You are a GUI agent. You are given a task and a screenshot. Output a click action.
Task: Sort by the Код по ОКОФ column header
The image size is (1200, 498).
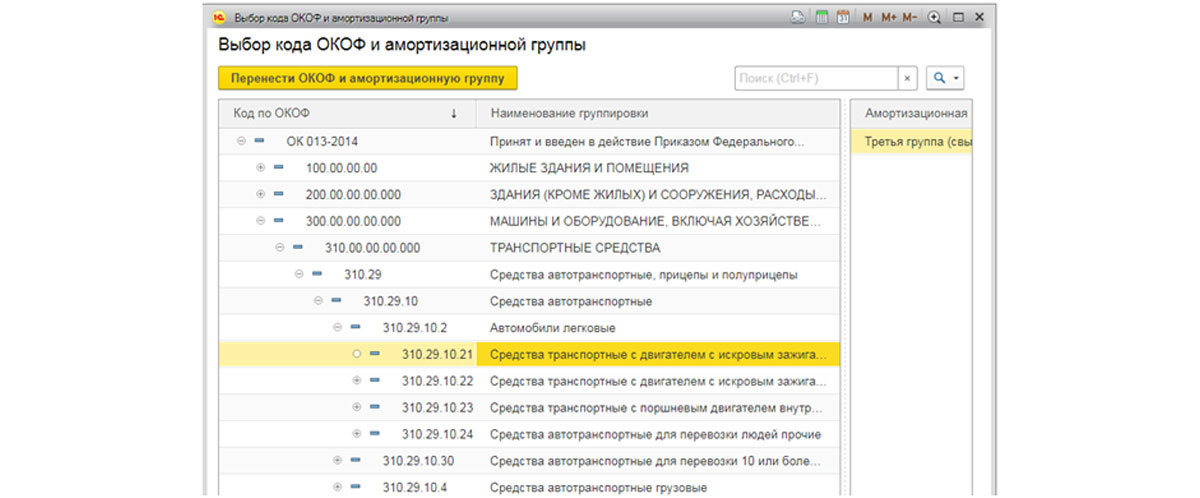coord(347,114)
